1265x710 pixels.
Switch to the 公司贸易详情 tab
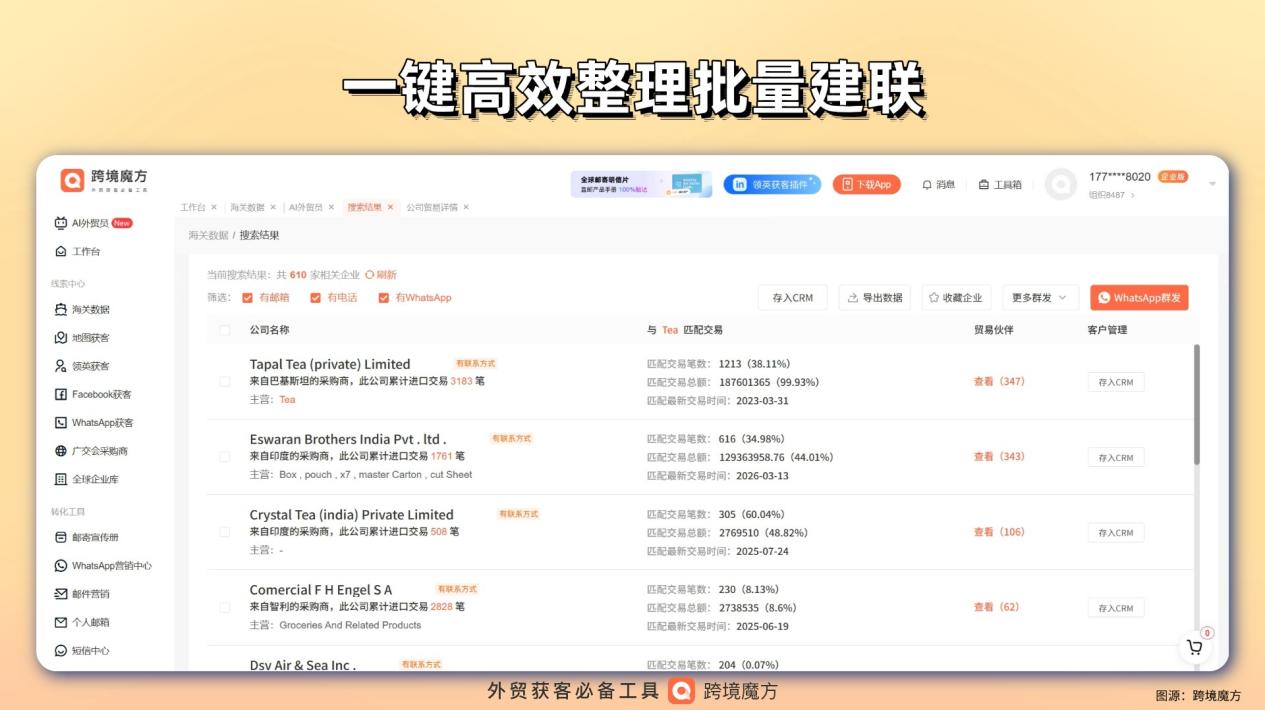click(x=432, y=207)
